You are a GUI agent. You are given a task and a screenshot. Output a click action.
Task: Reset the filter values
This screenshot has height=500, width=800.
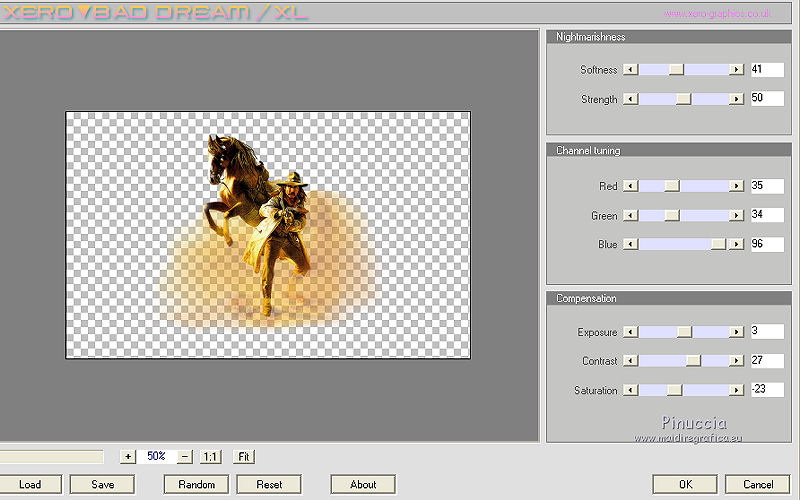(x=269, y=485)
